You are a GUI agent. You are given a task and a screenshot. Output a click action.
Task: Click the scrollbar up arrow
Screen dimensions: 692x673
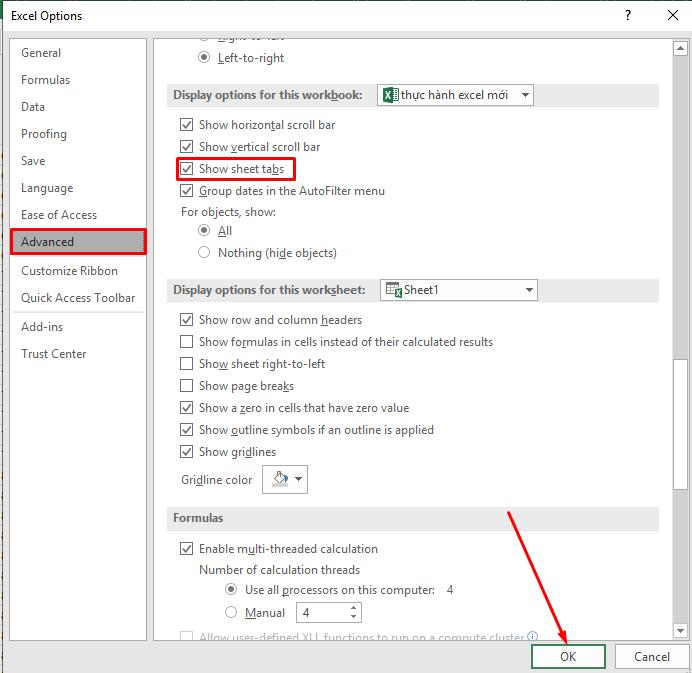(x=680, y=48)
